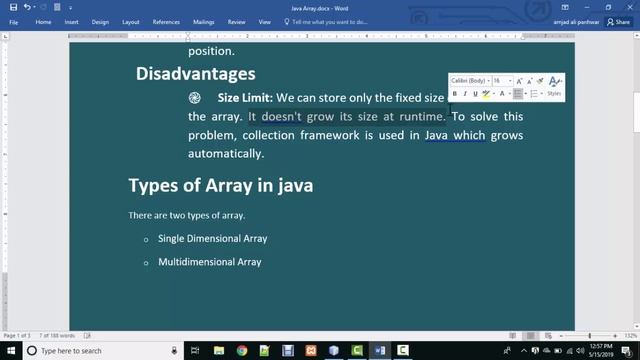This screenshot has width=640, height=360.
Task: Go to the Mailings tab
Action: pos(204,22)
